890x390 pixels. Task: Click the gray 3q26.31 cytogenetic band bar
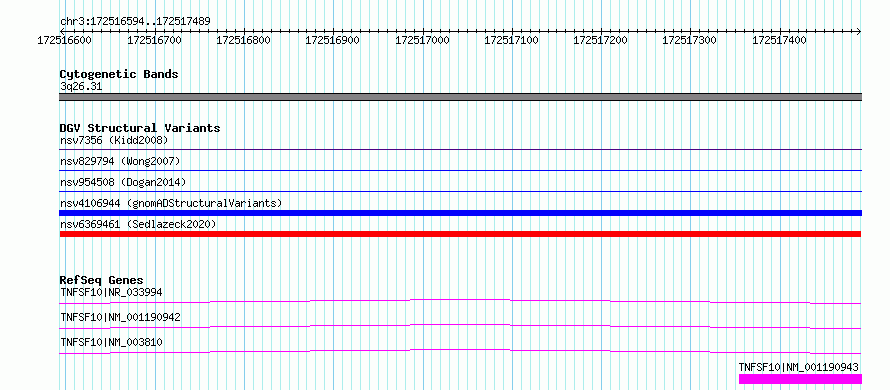(460, 97)
